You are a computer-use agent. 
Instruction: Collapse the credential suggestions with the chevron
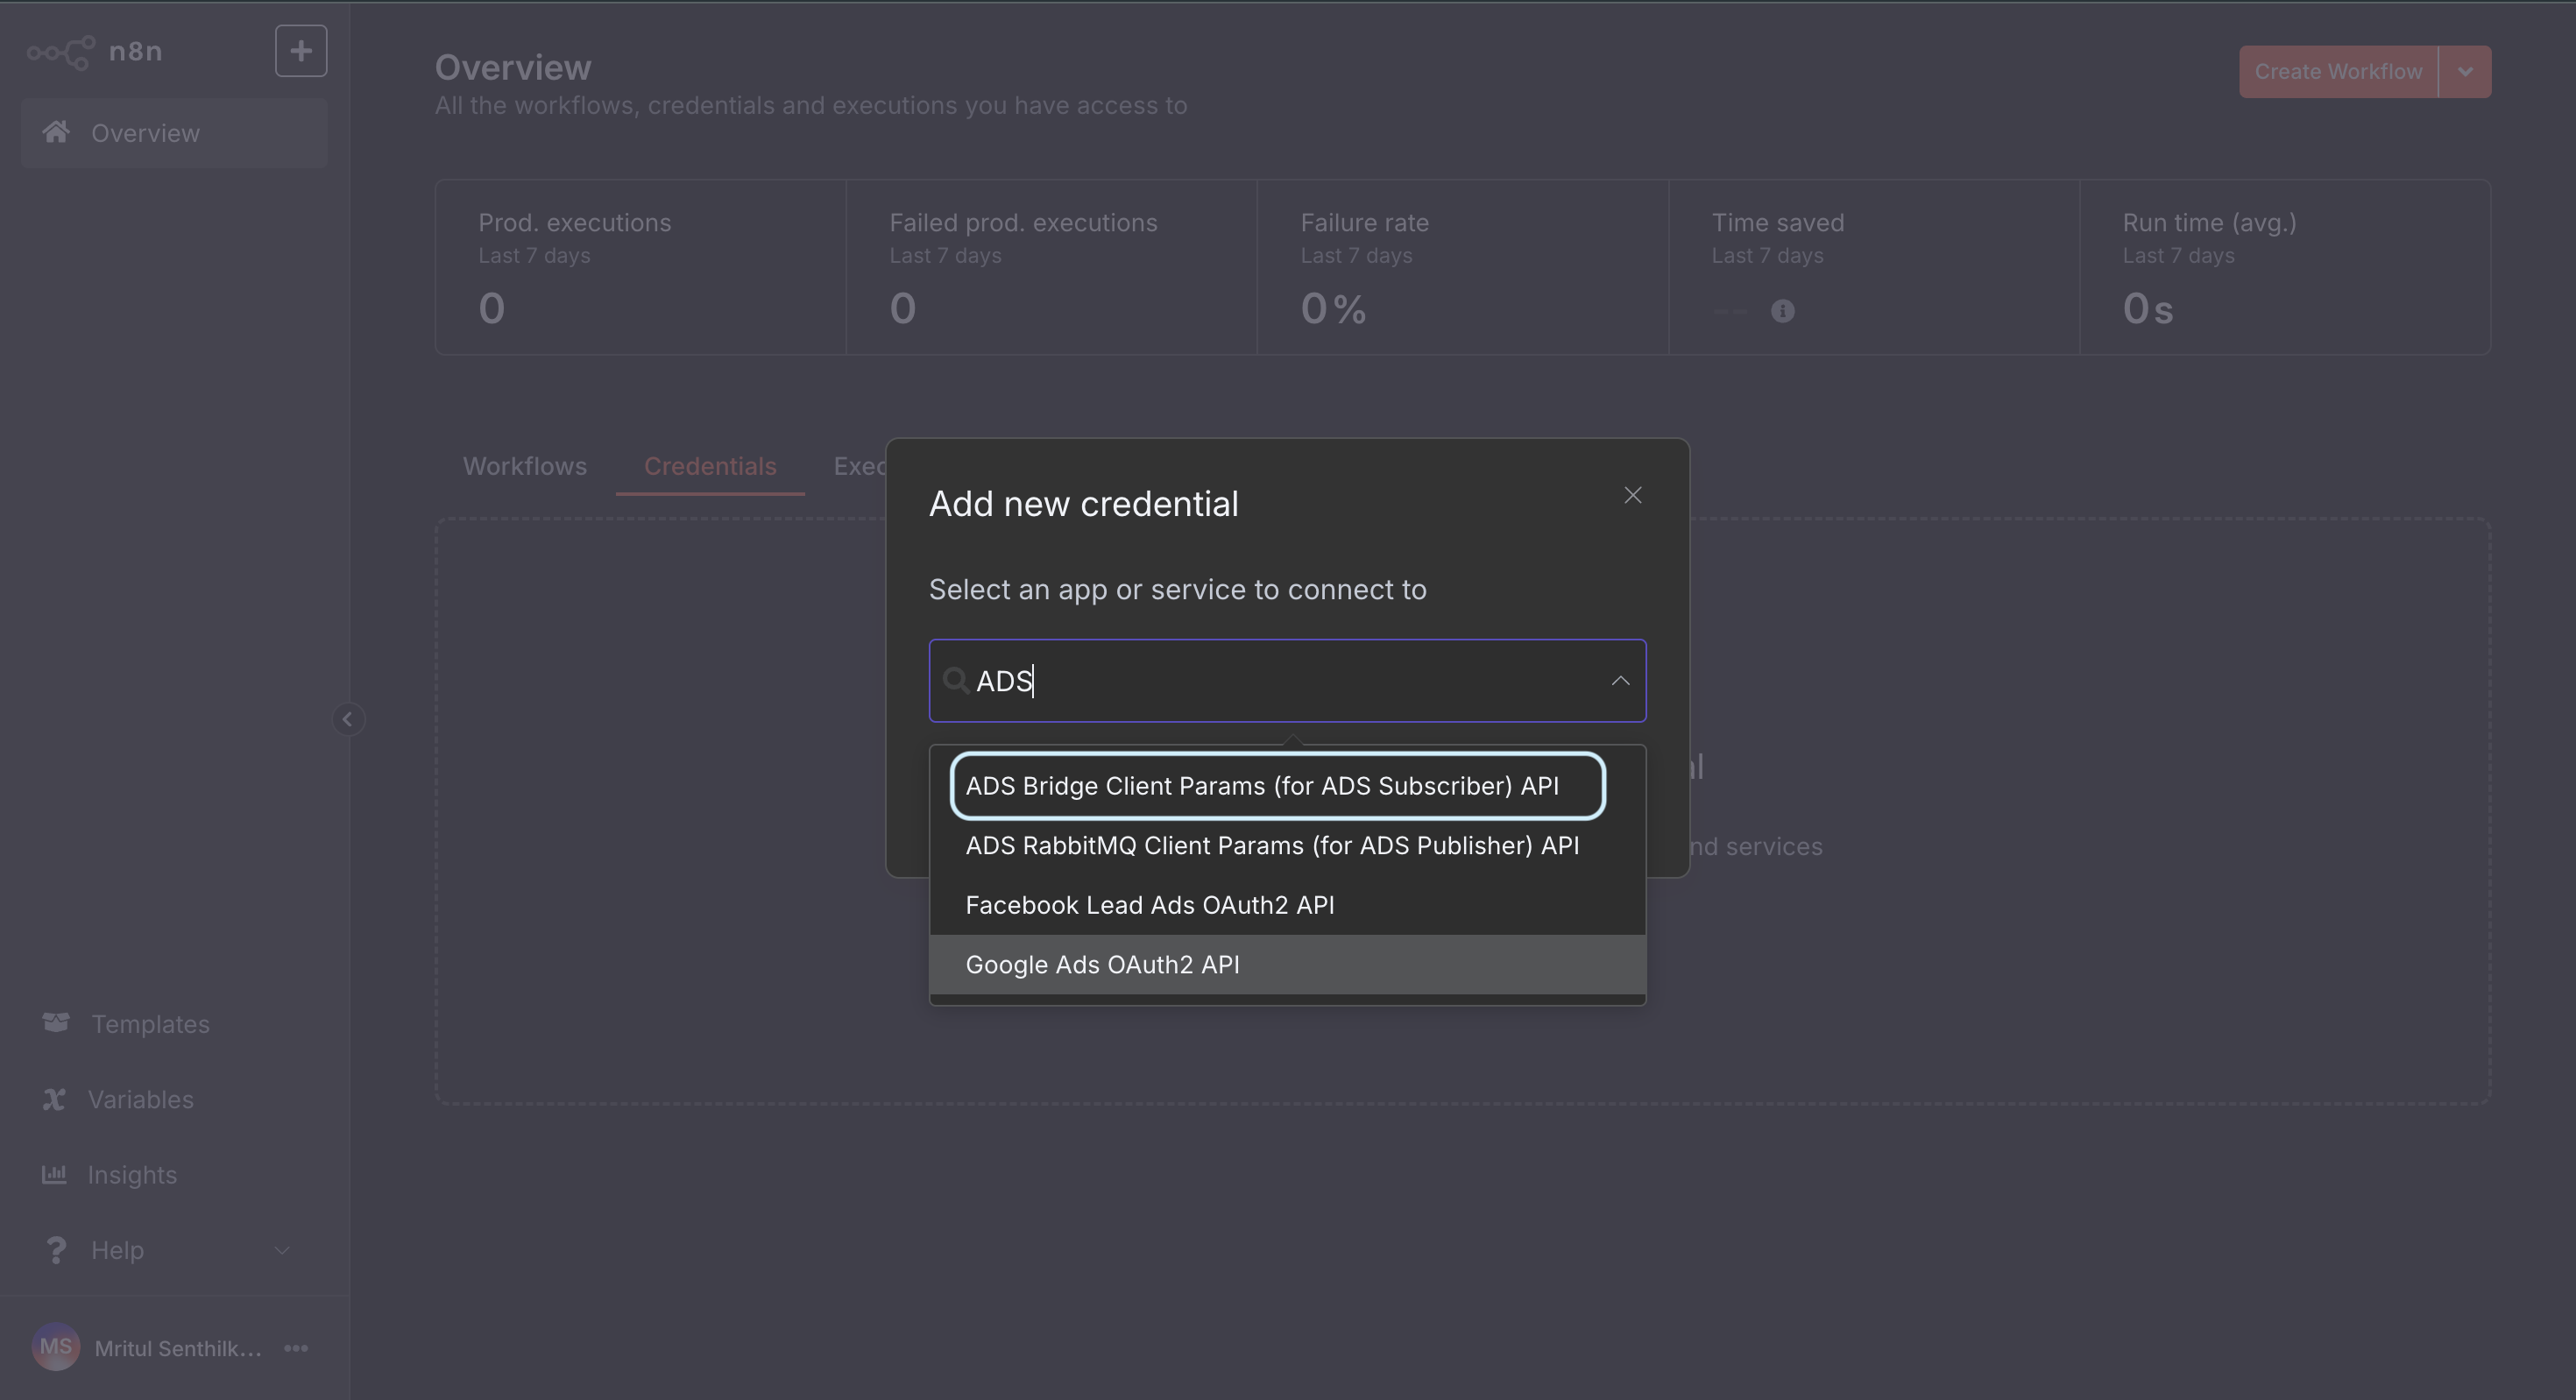click(x=1620, y=681)
